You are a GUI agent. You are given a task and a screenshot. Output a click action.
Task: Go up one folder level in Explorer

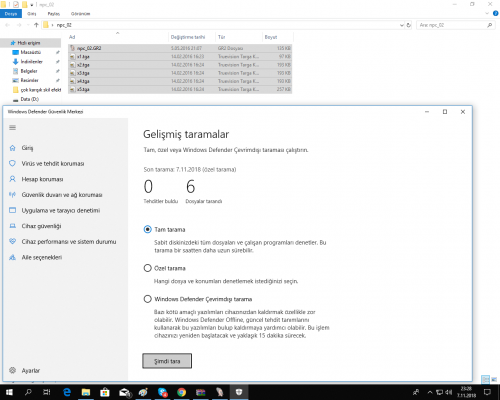[x=36, y=25]
